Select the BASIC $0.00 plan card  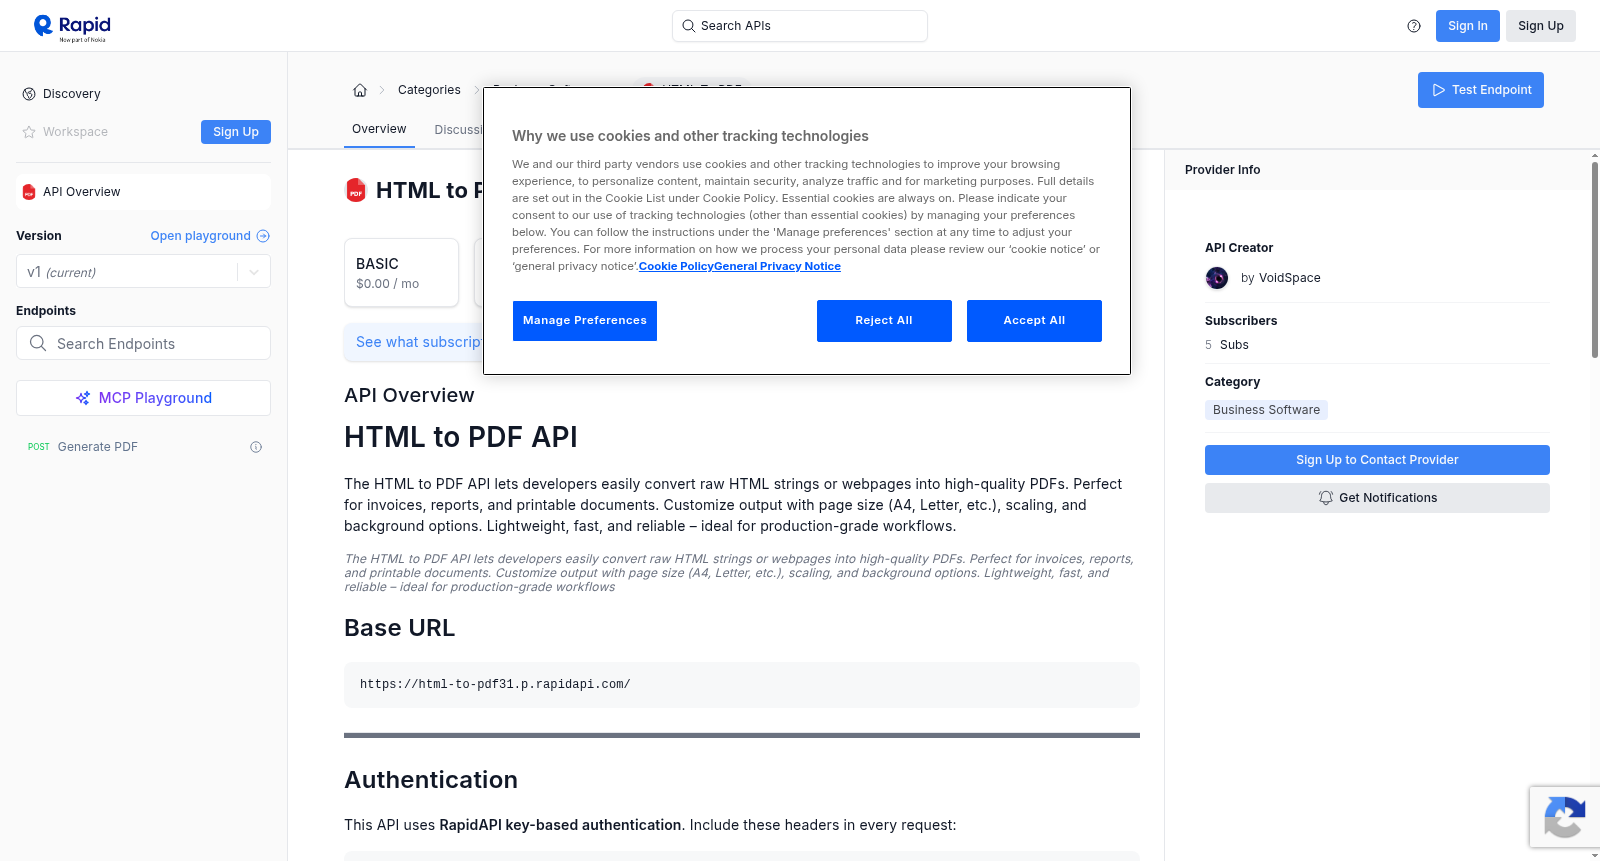401,272
